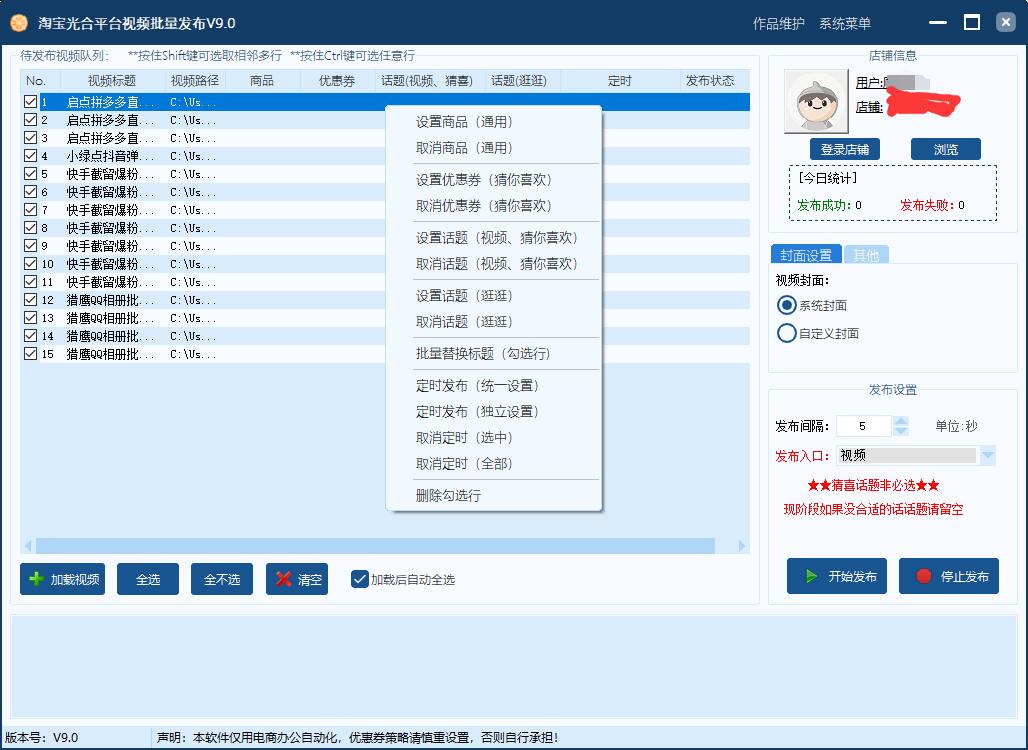Toggle the checkbox for video row 15

pyautogui.click(x=30, y=353)
